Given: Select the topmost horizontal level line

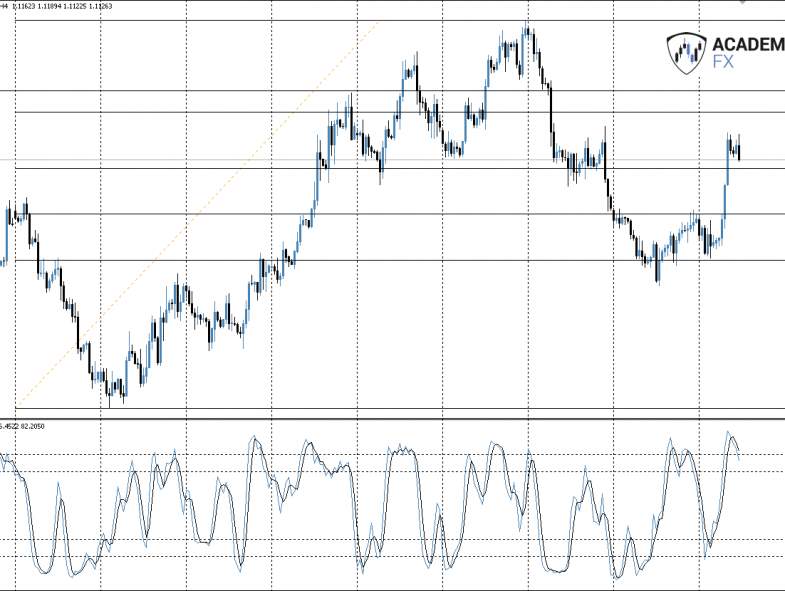Looking at the screenshot, I should 400,21.
